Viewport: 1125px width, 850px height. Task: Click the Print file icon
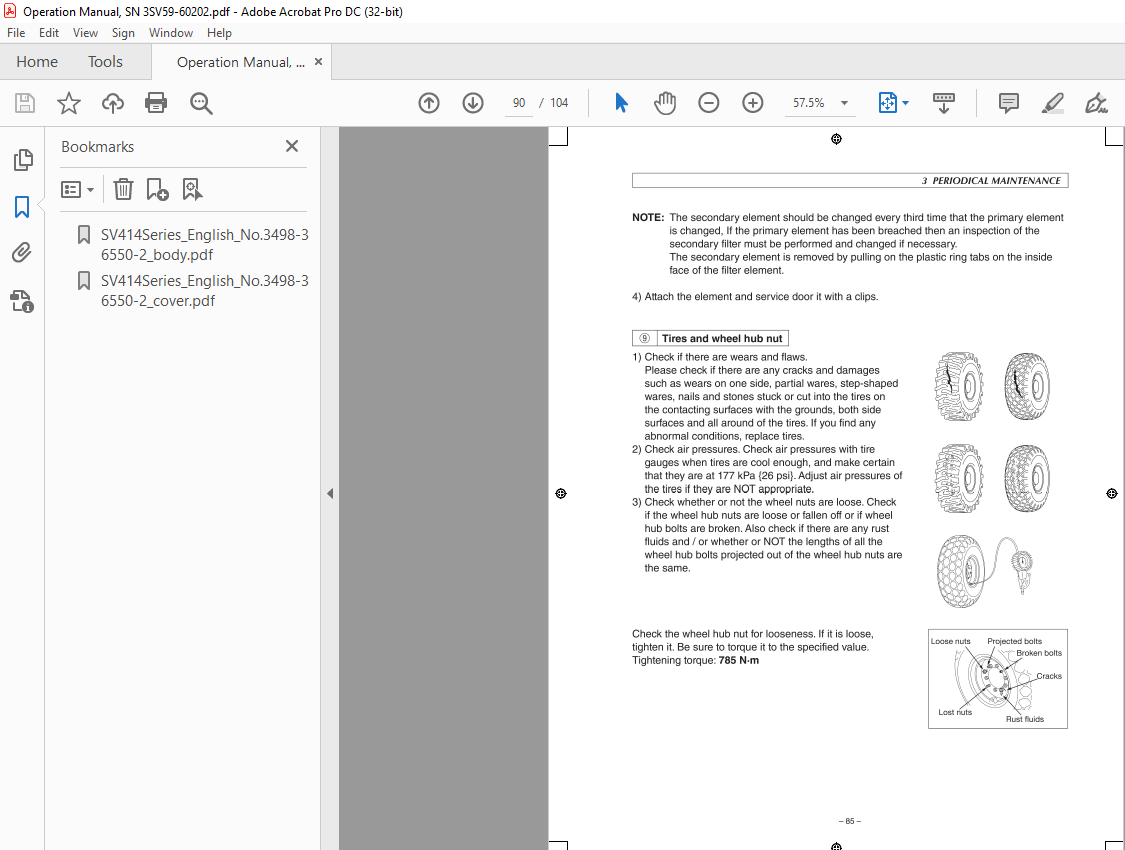click(156, 103)
